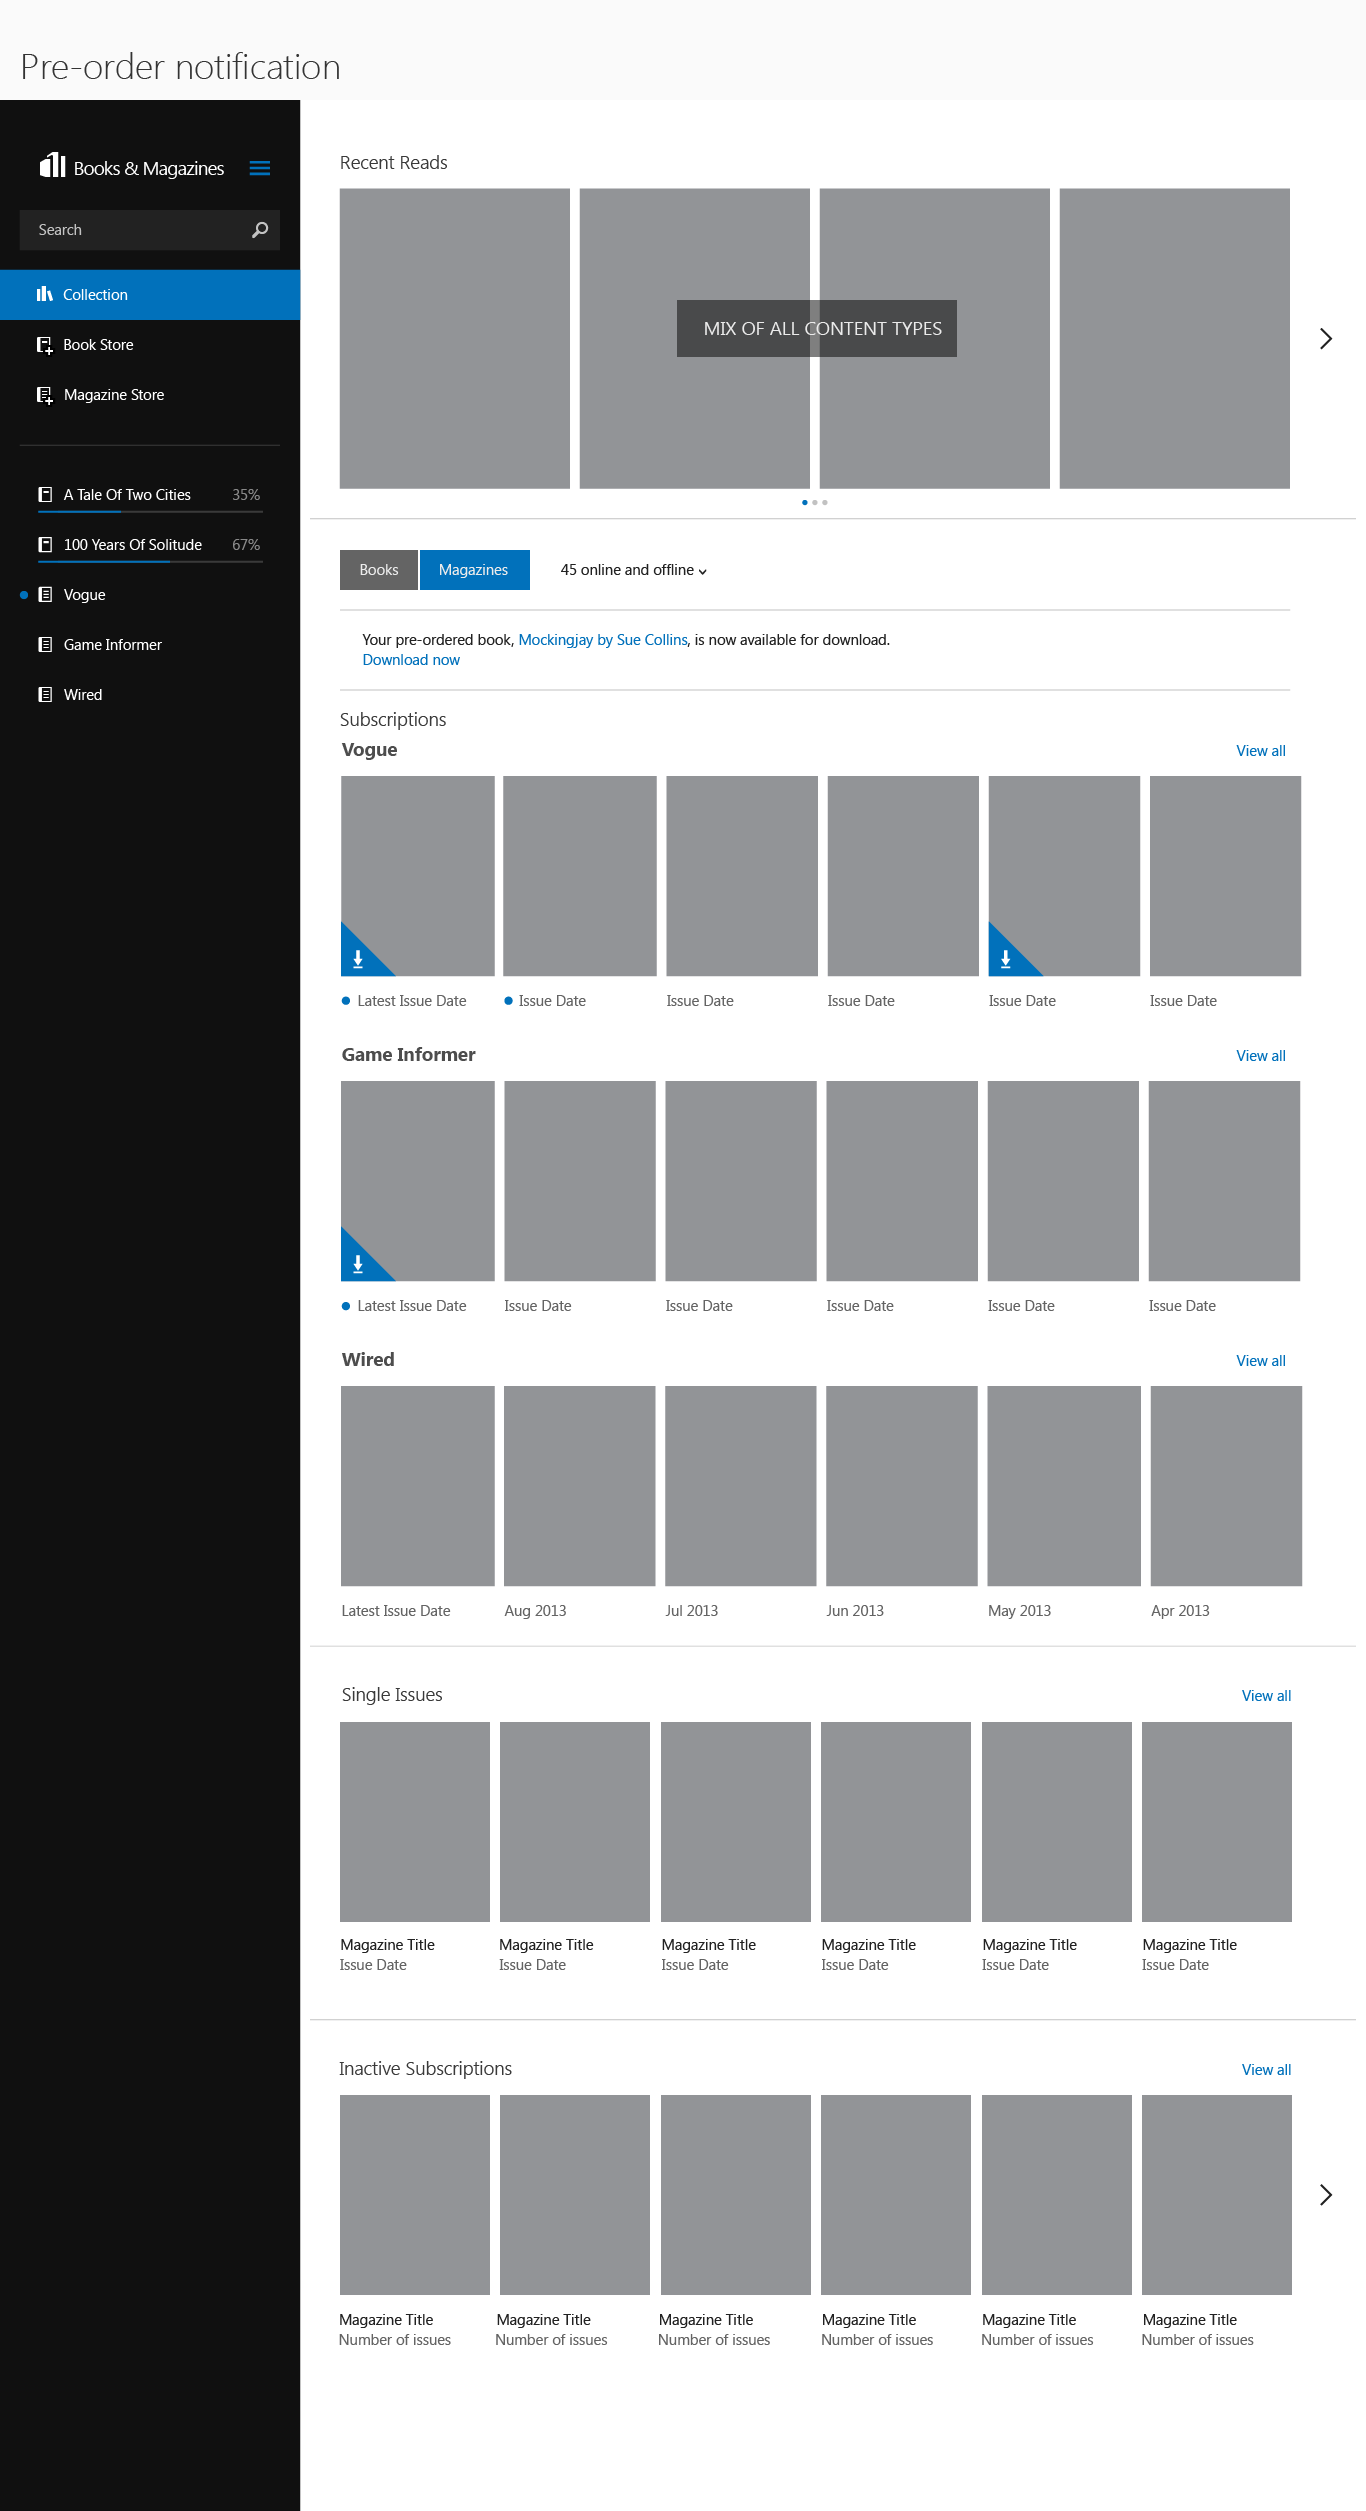
Task: Click into the Search input field
Action: tap(140, 230)
